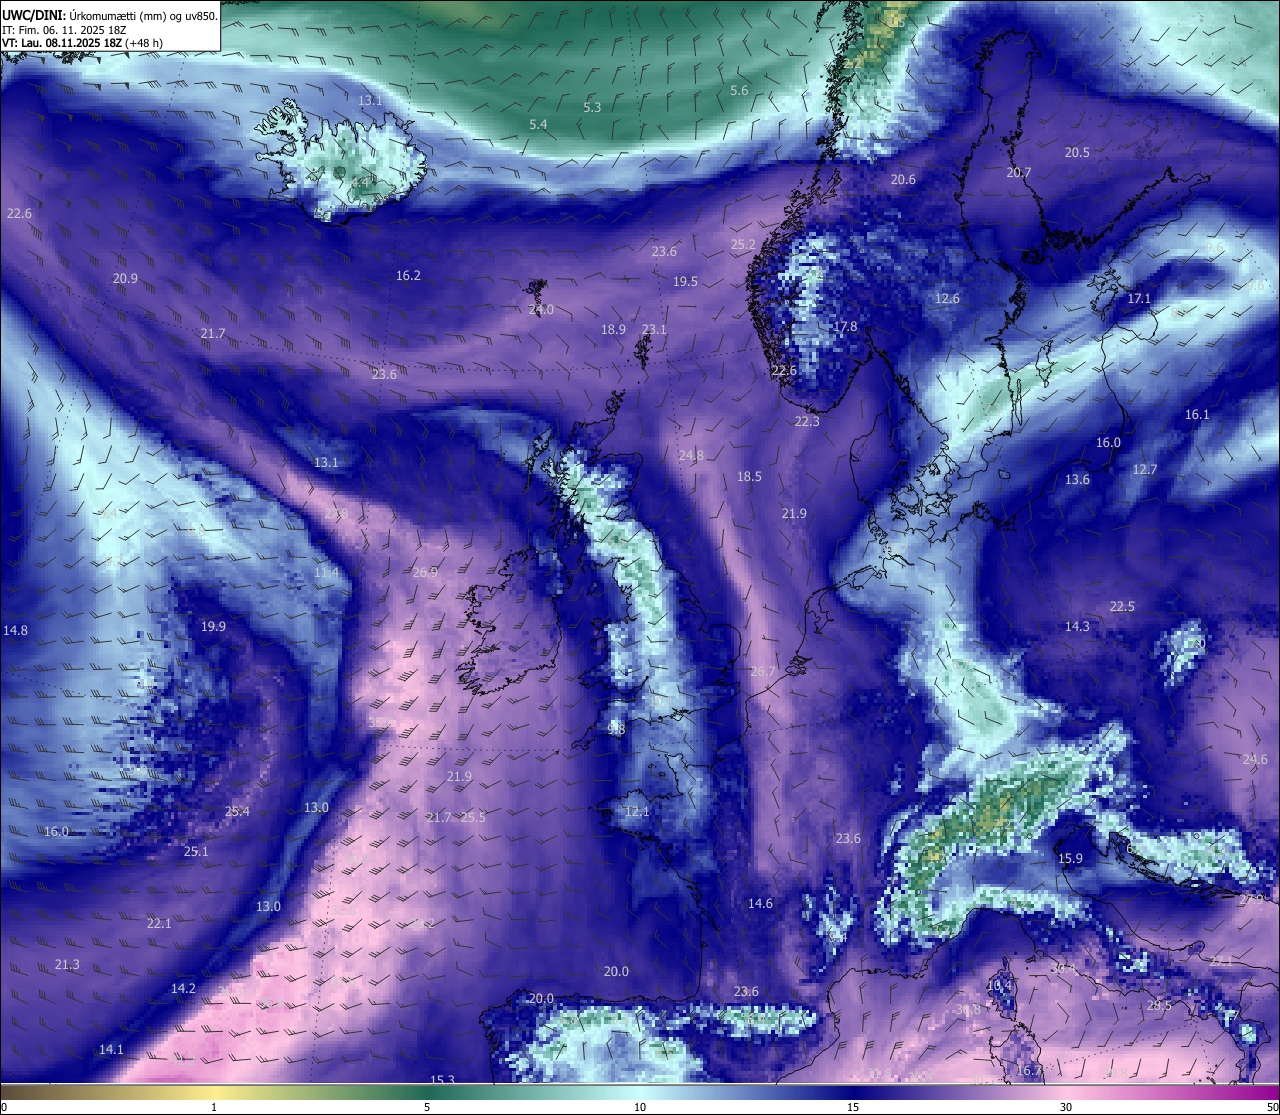Click the 24.0 value label
Viewport: 1280px width, 1115px height.
(541, 311)
